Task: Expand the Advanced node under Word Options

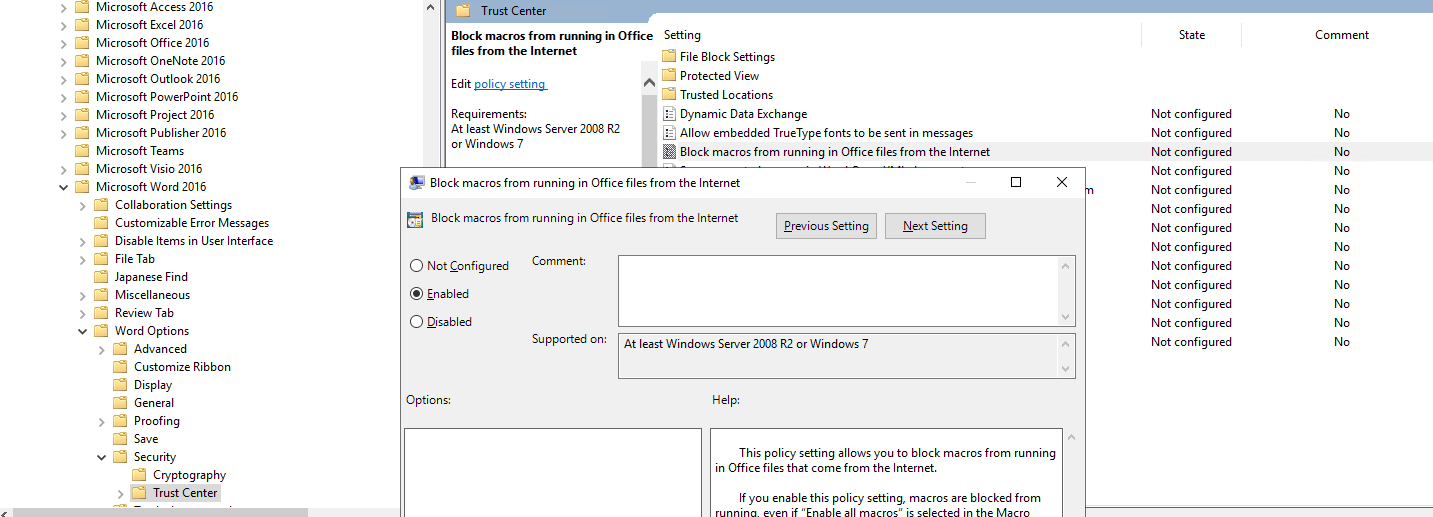Action: 102,349
